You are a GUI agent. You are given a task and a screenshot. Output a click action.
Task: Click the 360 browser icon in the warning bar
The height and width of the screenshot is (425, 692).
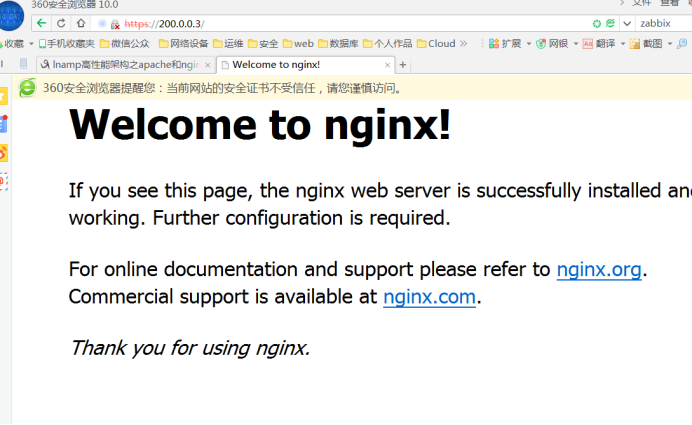tap(27, 88)
